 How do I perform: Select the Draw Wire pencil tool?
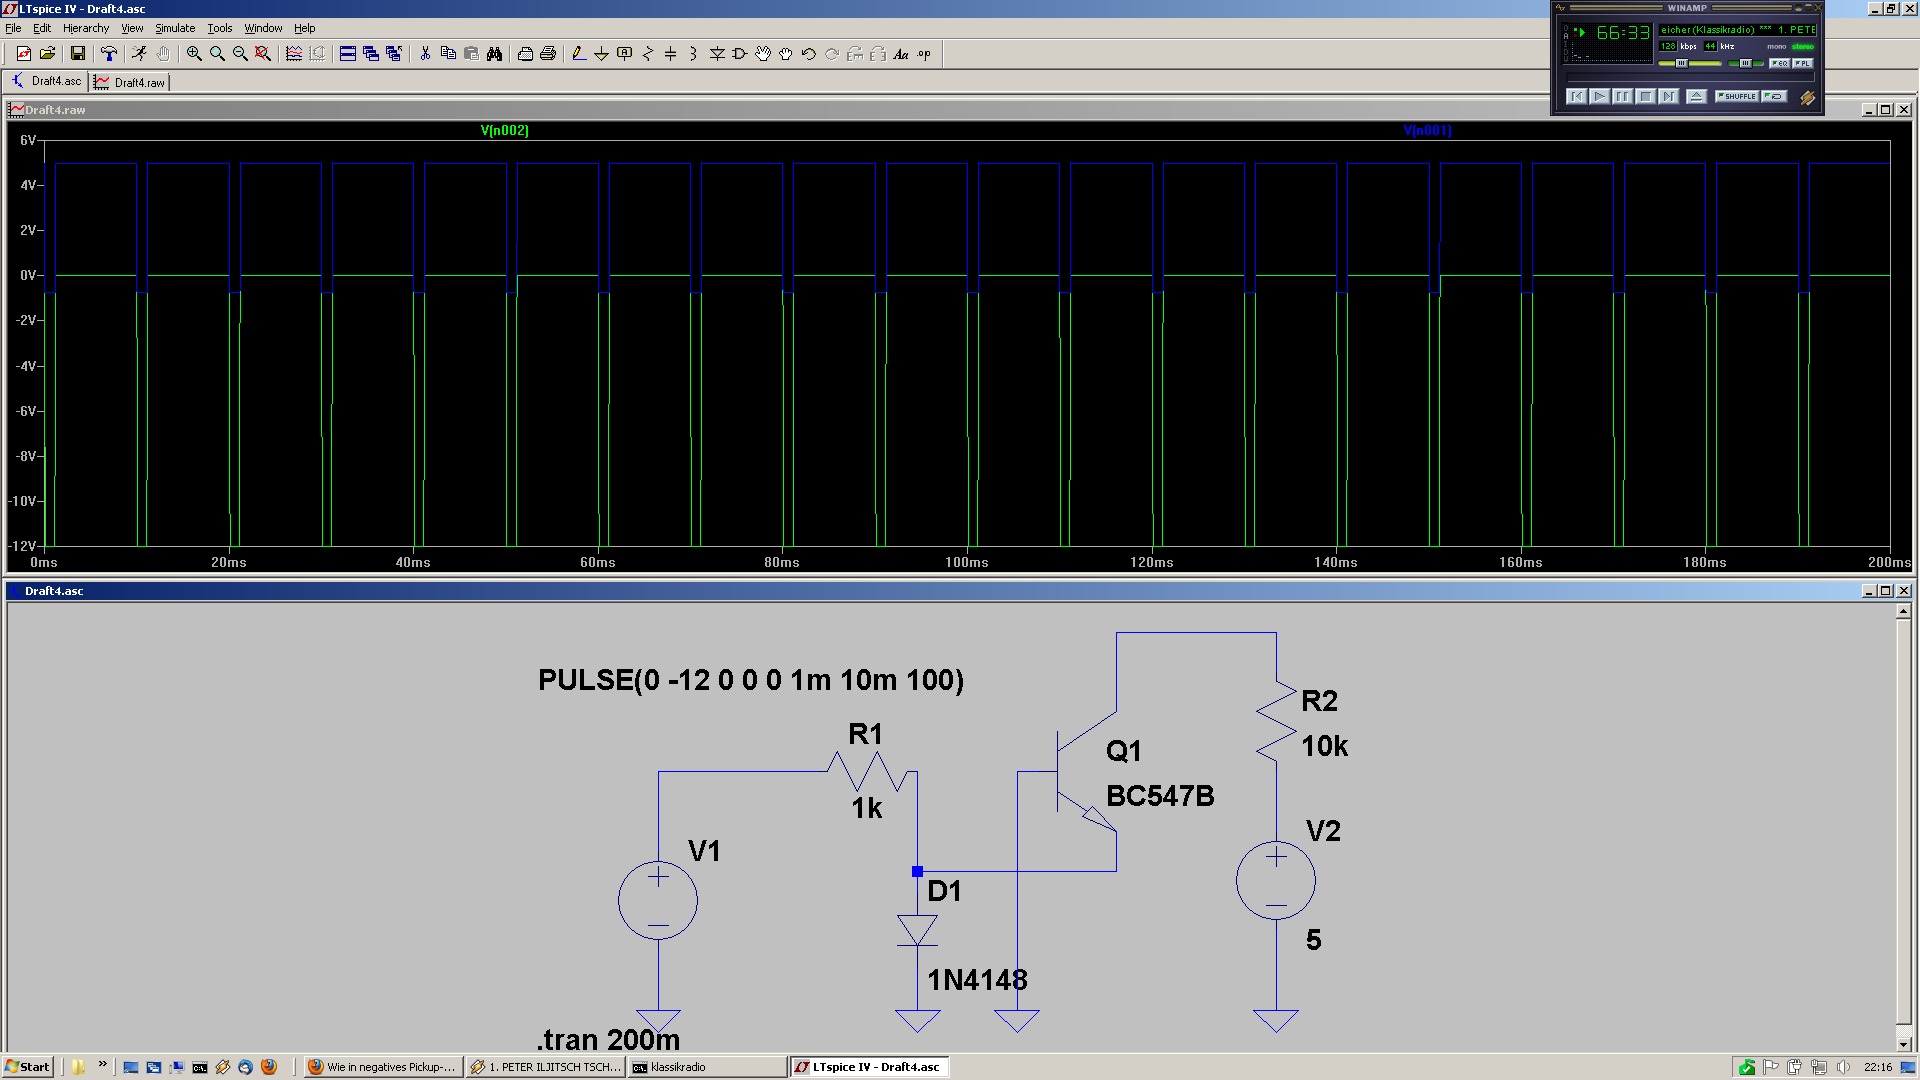(x=578, y=54)
